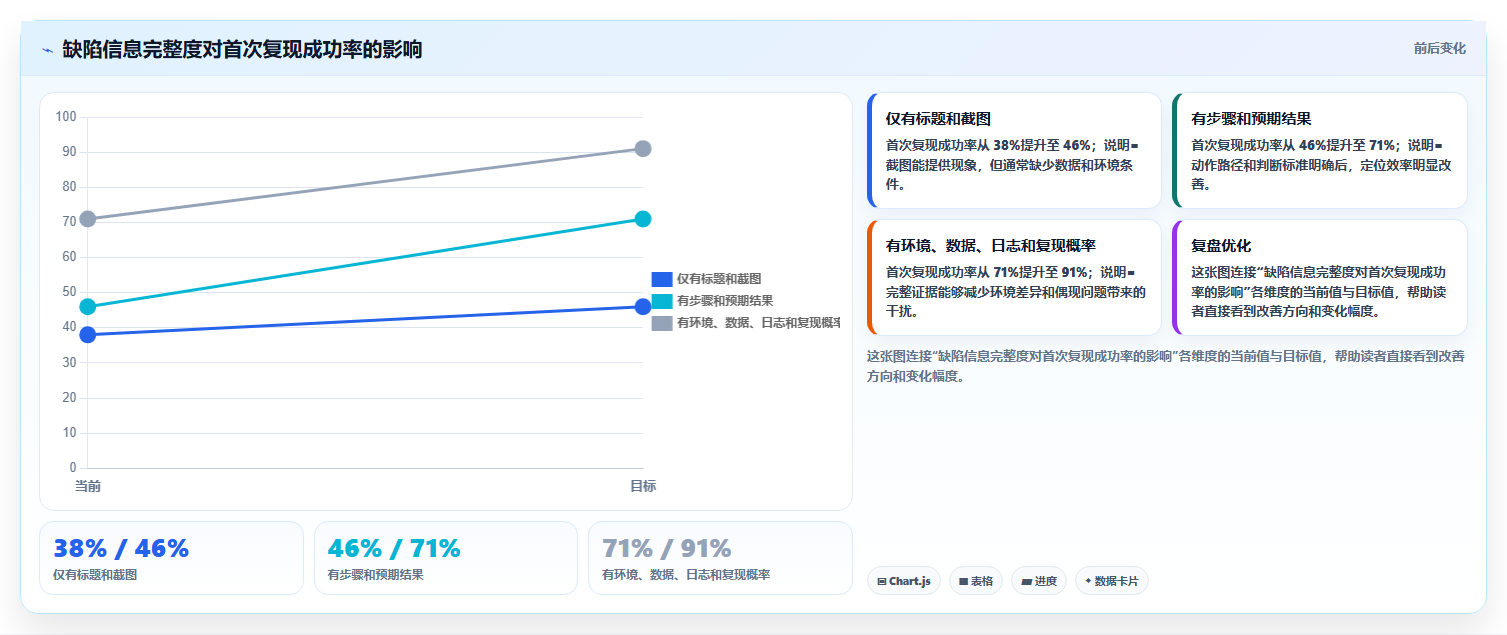The image size is (1507, 635).
Task: Click the 有步骤和预期结果 legend label
Action: click(x=725, y=301)
